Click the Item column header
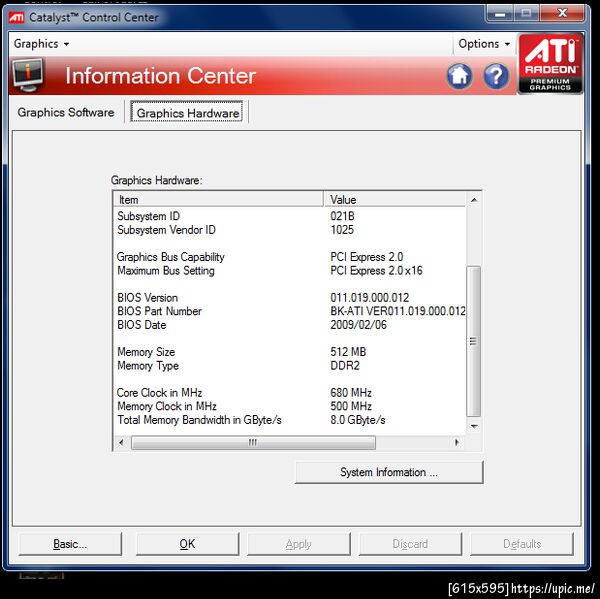Screen dimensions: 600x599 coord(218,199)
